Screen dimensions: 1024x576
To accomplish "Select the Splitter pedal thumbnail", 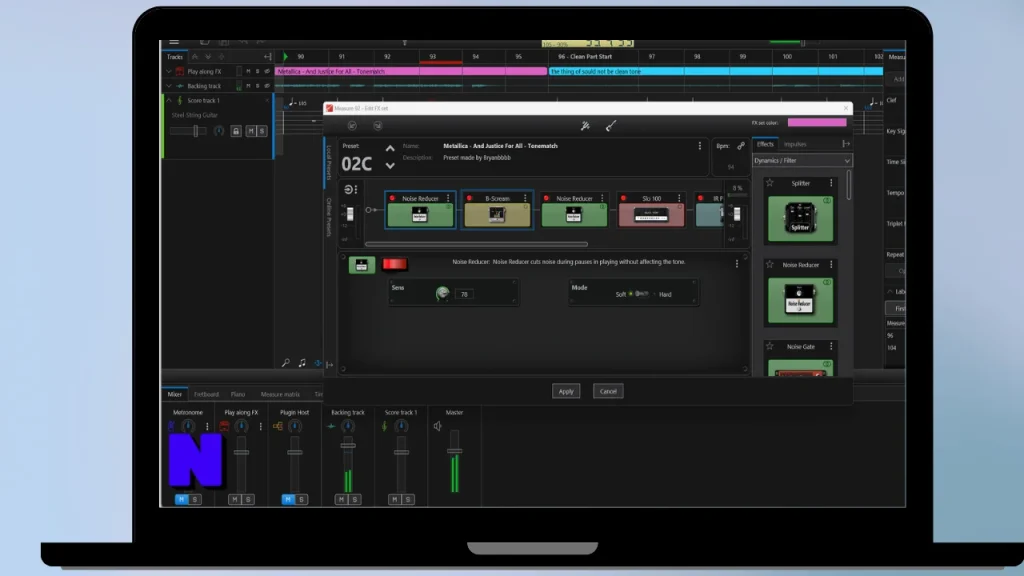I will (x=801, y=219).
